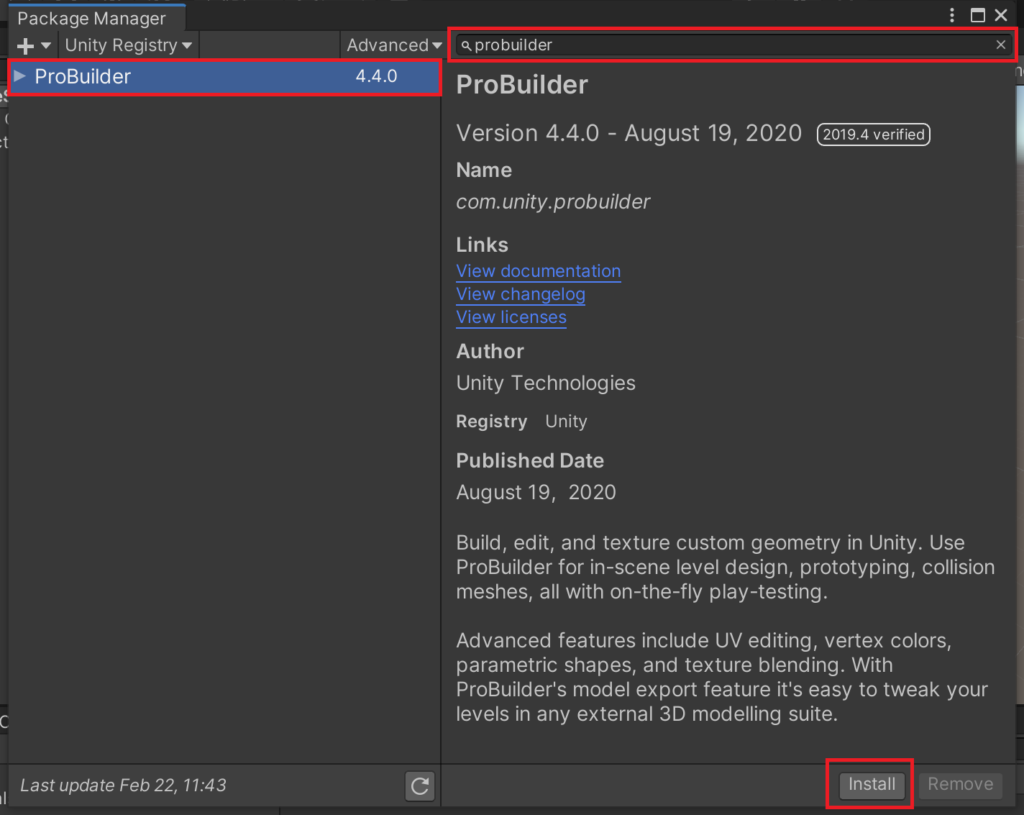Click the maximize panel icon
1024x815 pixels.
(x=977, y=15)
